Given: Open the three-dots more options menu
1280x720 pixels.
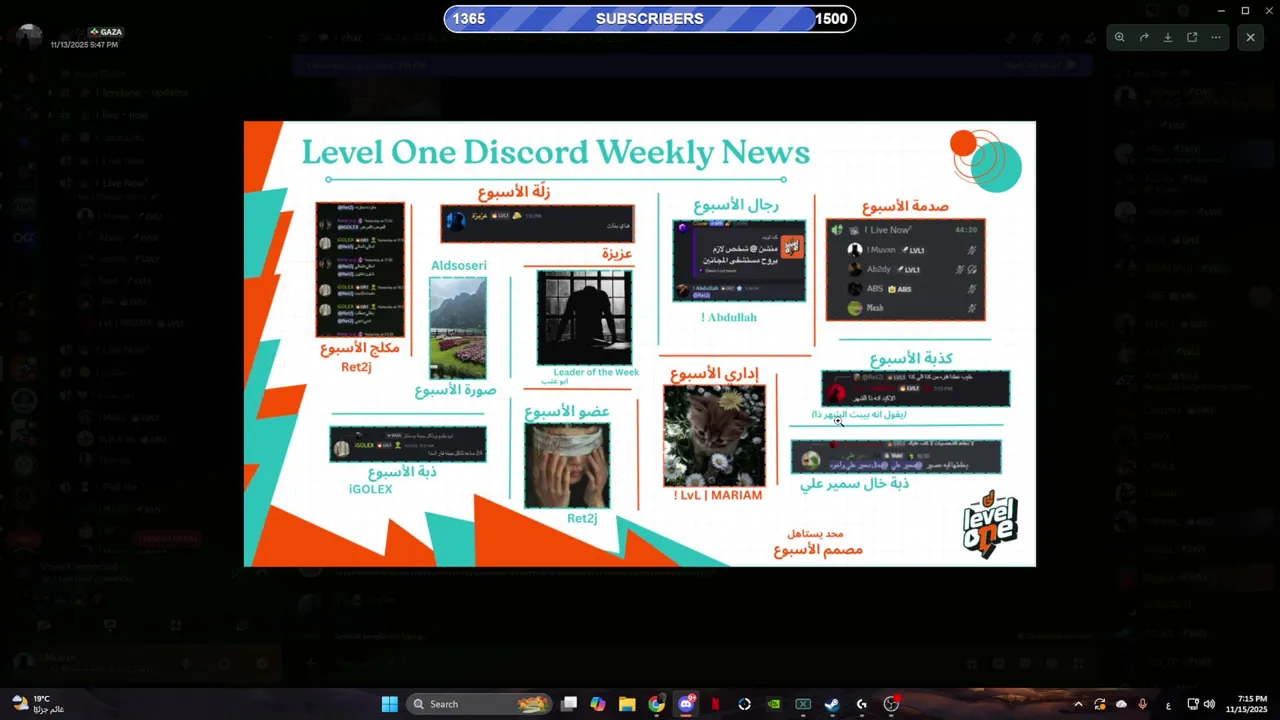Looking at the screenshot, I should (1216, 37).
